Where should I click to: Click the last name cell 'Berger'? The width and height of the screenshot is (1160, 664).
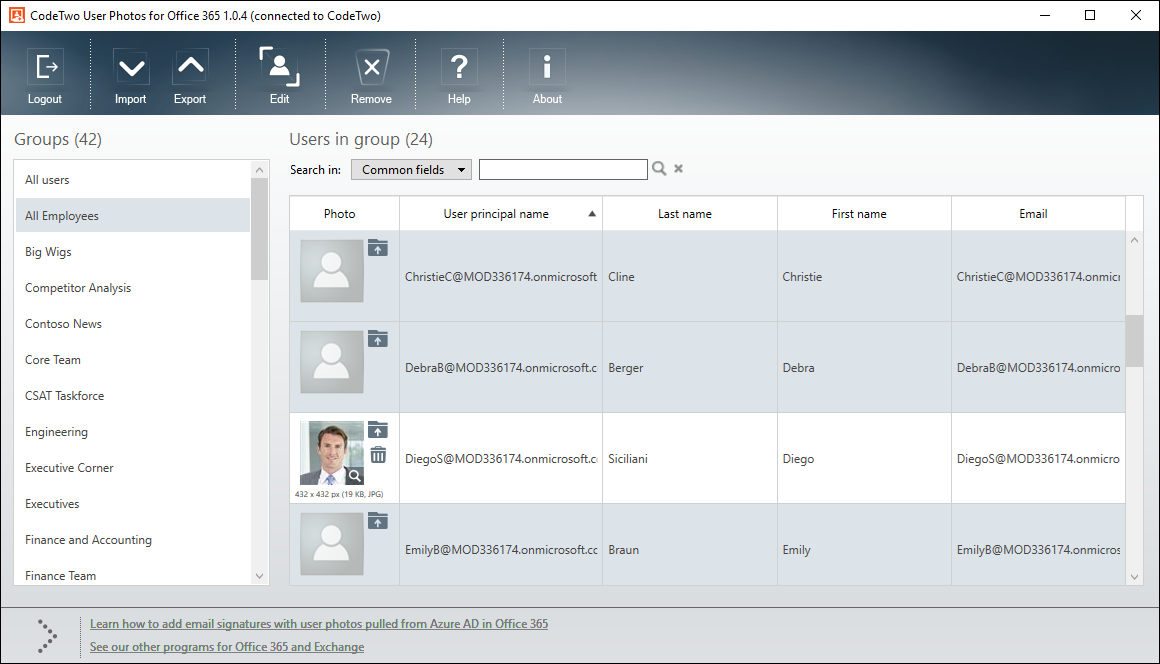click(690, 367)
